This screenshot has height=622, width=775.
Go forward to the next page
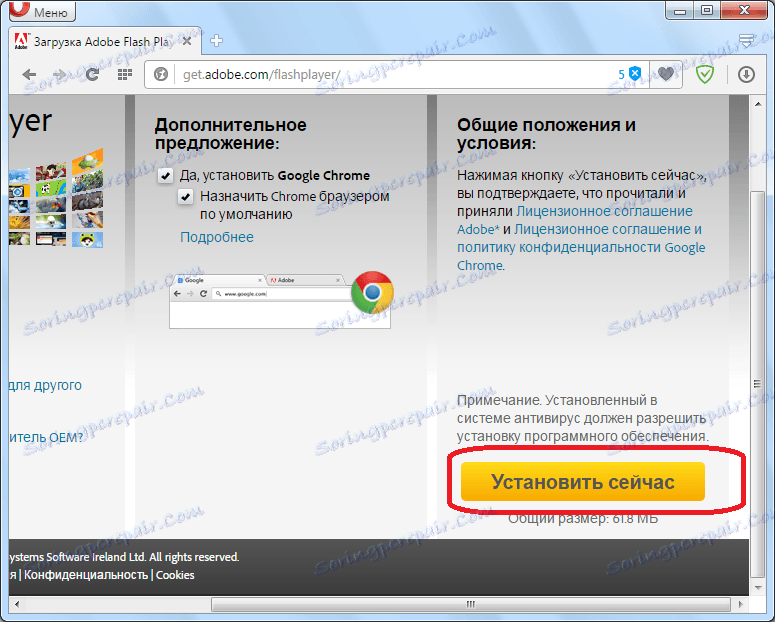[x=60, y=75]
